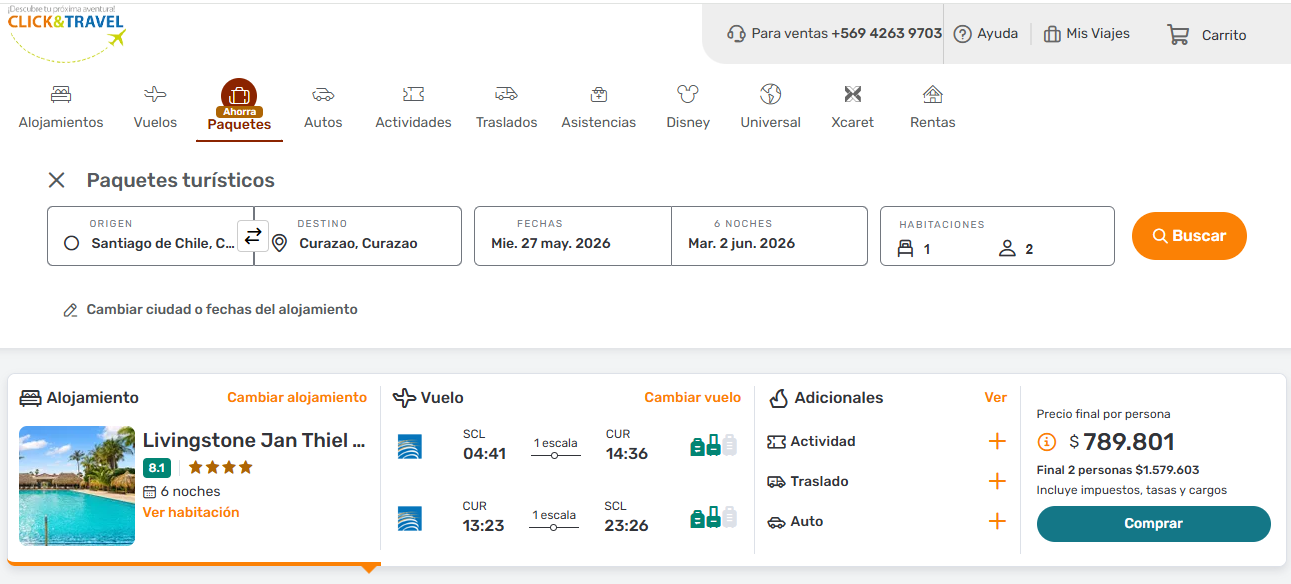Image resolution: width=1291 pixels, height=584 pixels.
Task: Click the swap origin and destination arrows
Action: tap(253, 236)
